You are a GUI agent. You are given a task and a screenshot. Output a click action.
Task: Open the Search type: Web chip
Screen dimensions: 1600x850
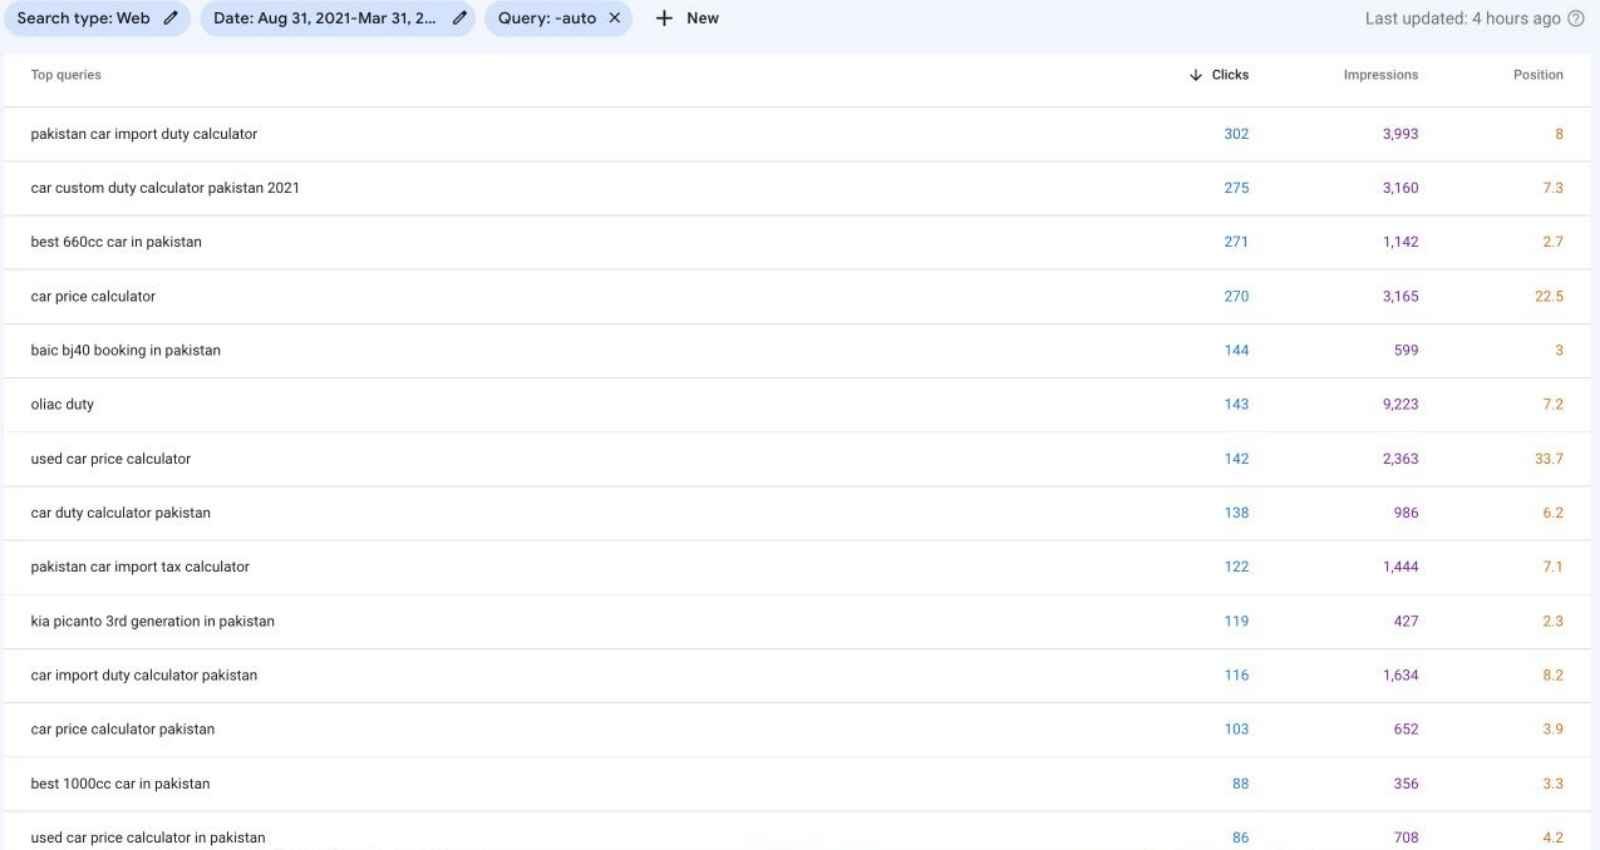pos(83,18)
